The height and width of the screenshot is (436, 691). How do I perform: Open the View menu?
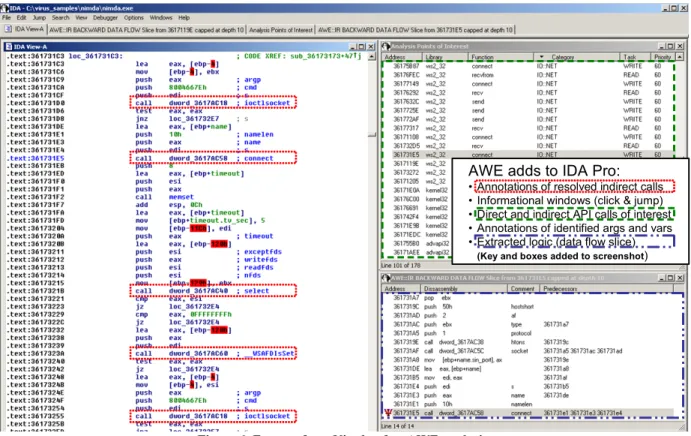point(81,18)
